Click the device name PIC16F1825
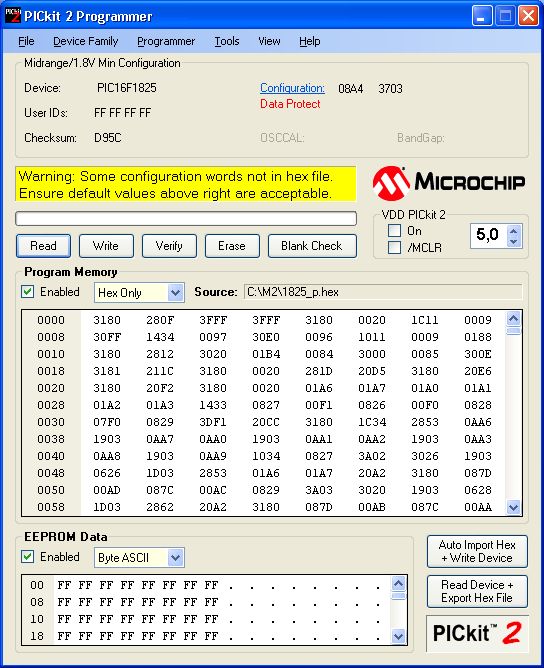This screenshot has width=544, height=668. pyautogui.click(x=127, y=88)
